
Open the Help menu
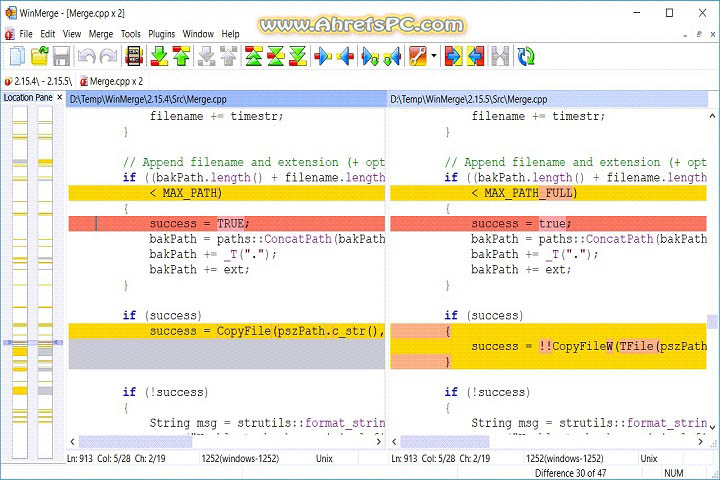coord(230,34)
